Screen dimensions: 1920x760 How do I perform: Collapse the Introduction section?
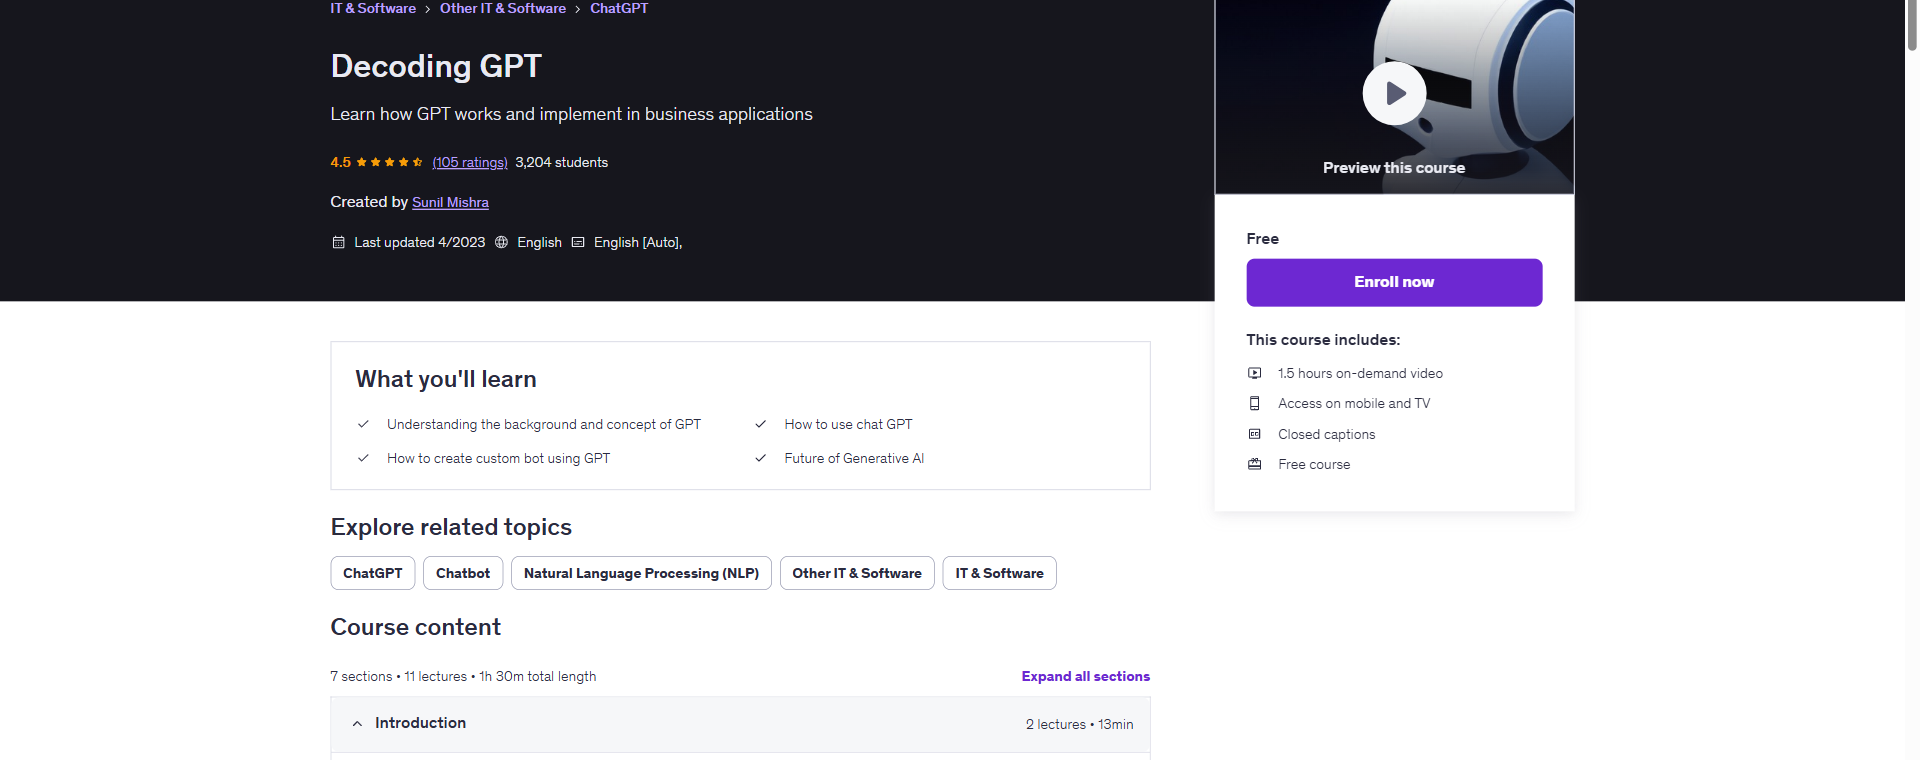357,723
